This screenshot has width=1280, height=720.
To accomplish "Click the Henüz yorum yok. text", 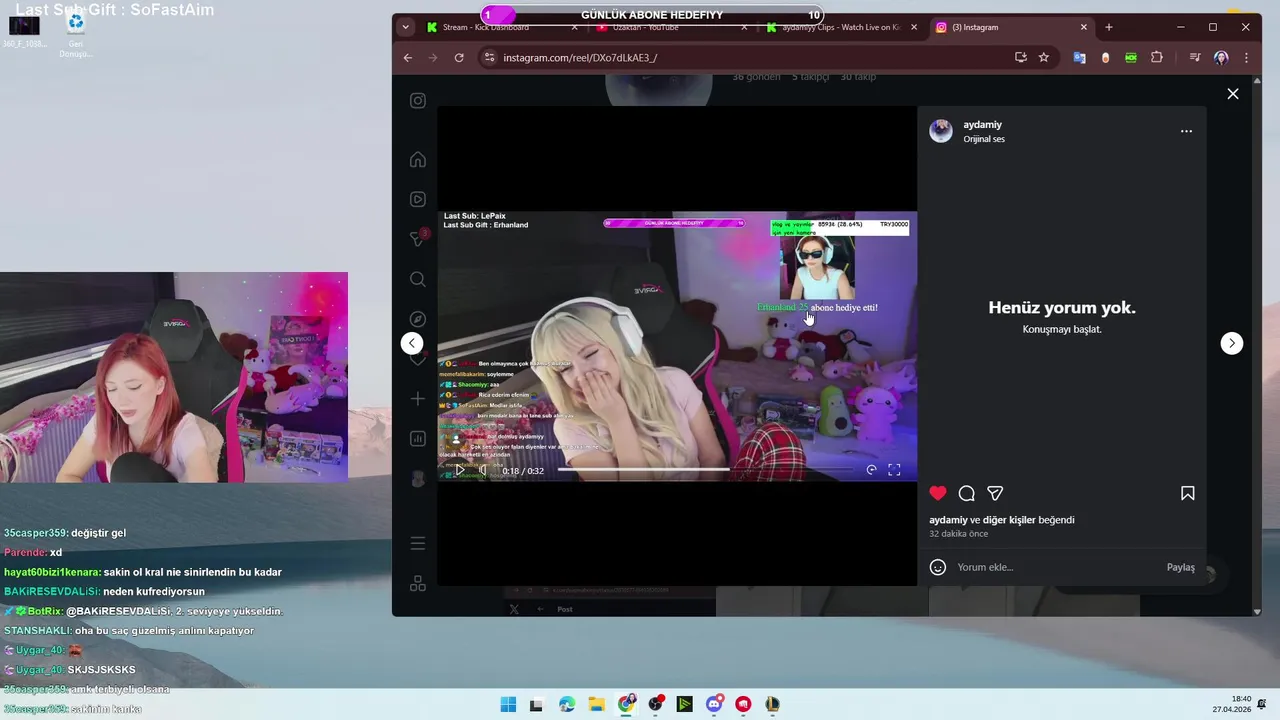I will (x=1062, y=308).
